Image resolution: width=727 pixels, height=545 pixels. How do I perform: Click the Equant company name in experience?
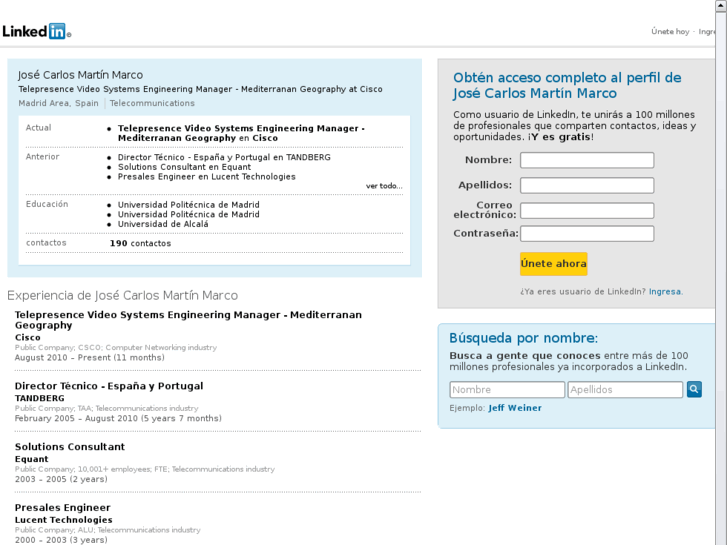pyautogui.click(x=32, y=459)
